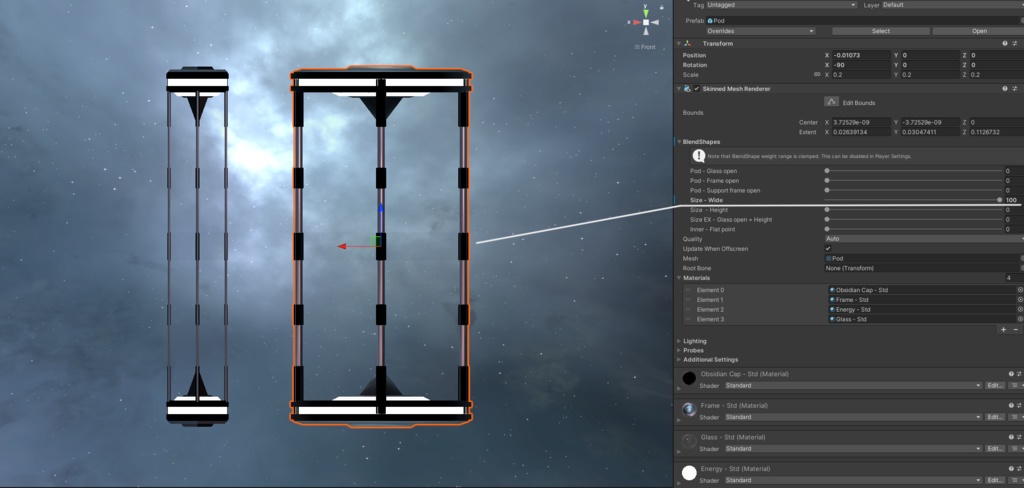Open help for Obsidian Cap material

coord(1010,374)
